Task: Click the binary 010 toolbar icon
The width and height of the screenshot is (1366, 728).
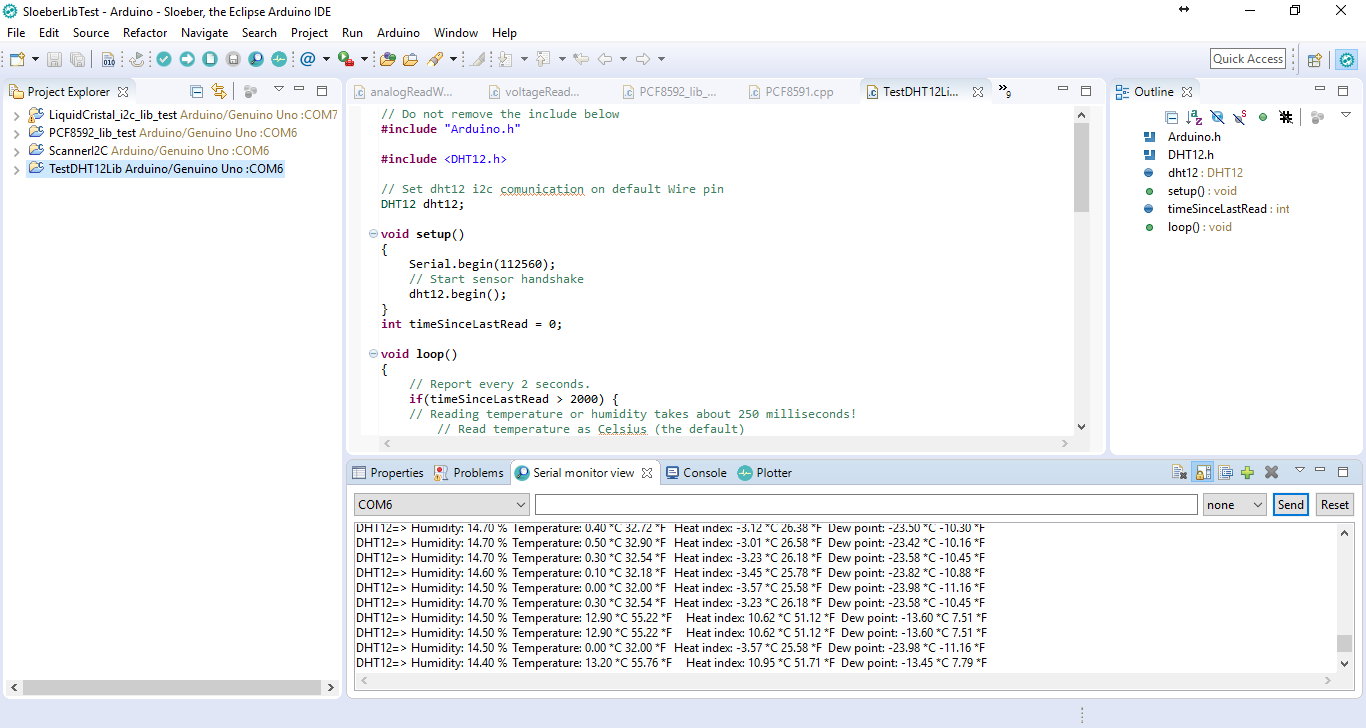Action: (x=109, y=59)
